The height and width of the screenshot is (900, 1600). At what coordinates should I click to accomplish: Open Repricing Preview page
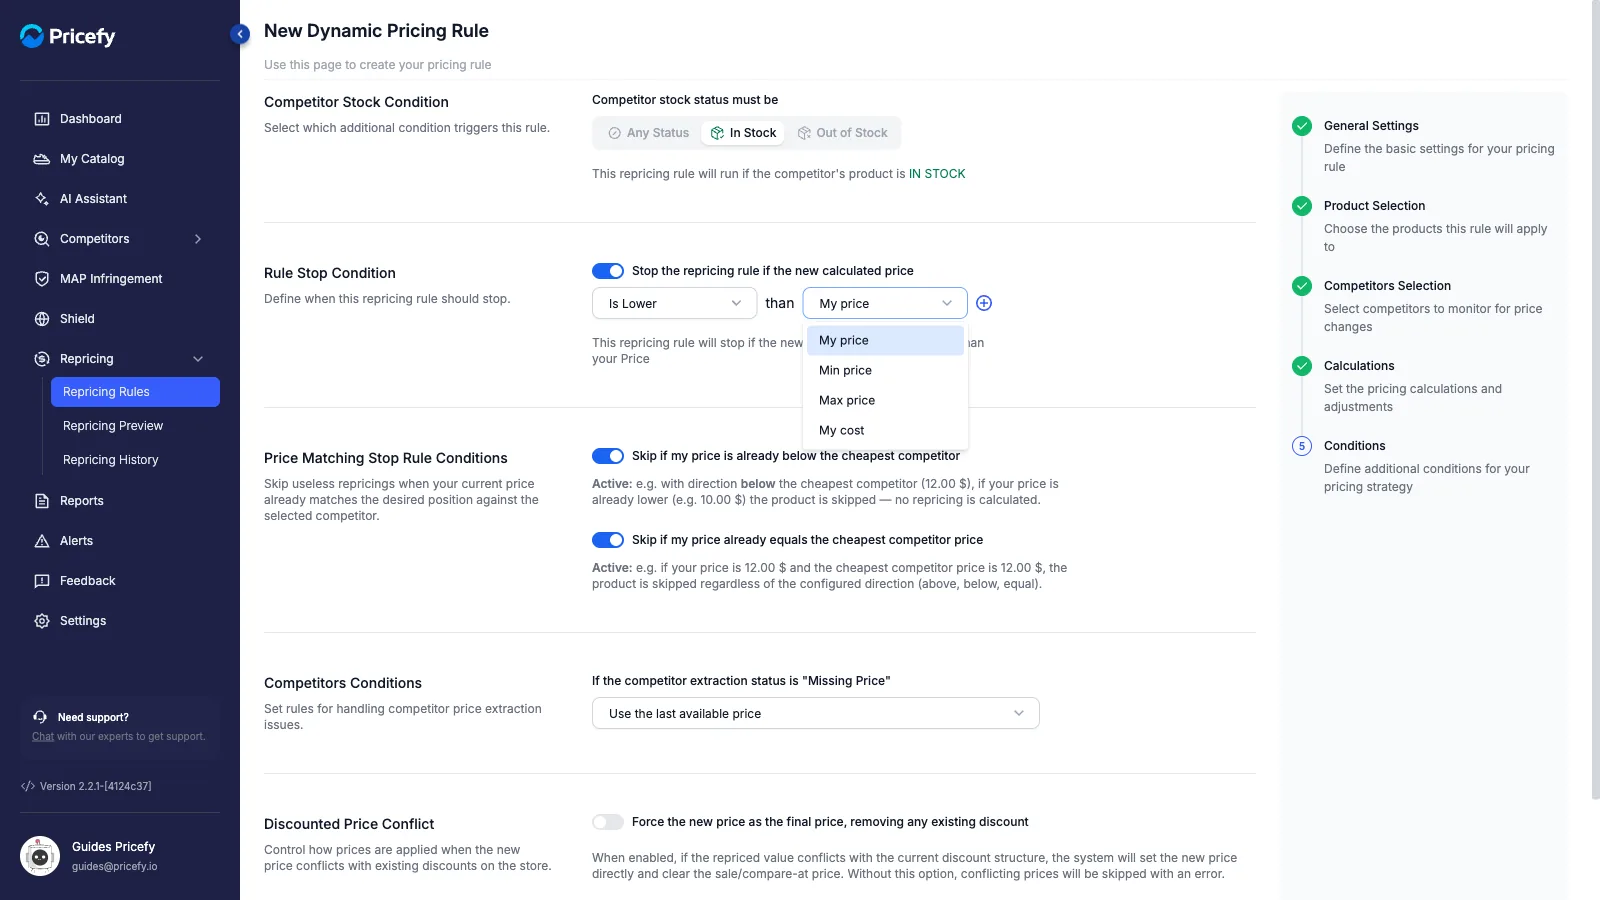(113, 426)
